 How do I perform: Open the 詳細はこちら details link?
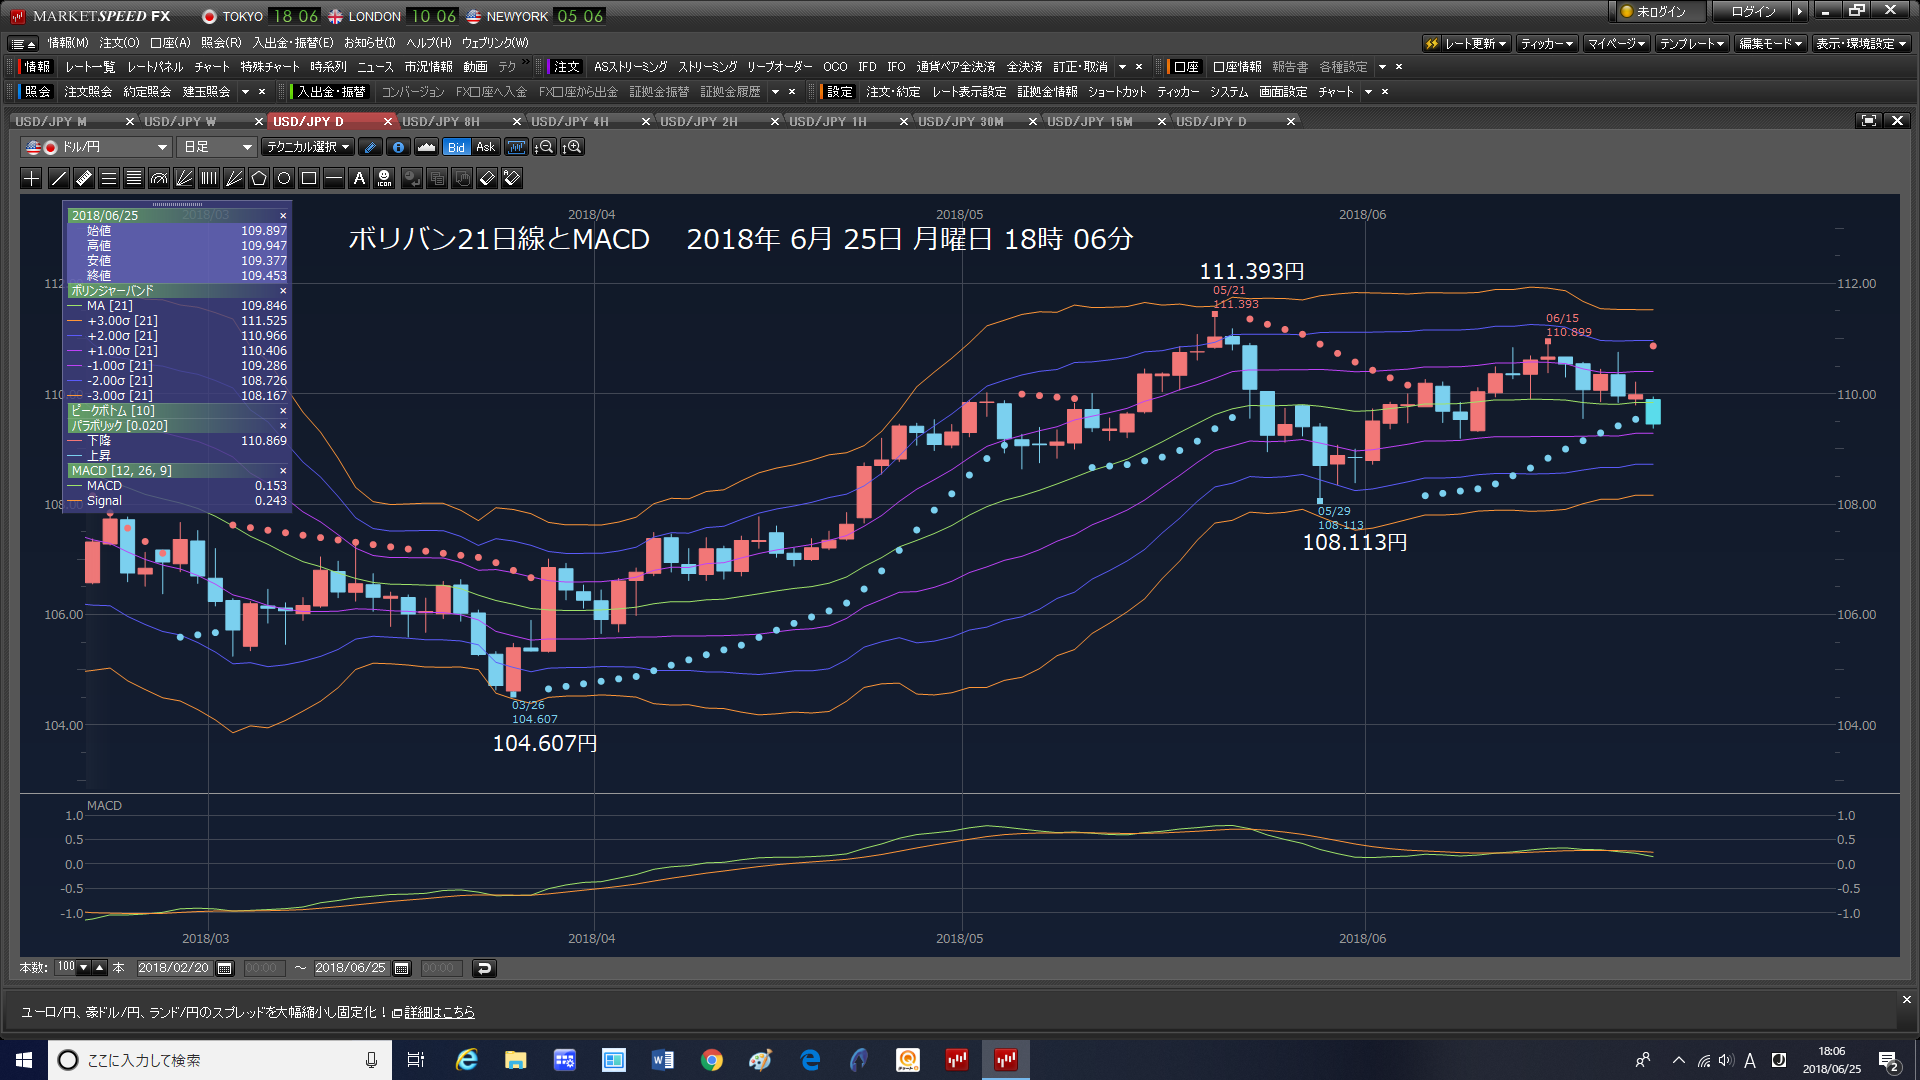click(439, 1012)
